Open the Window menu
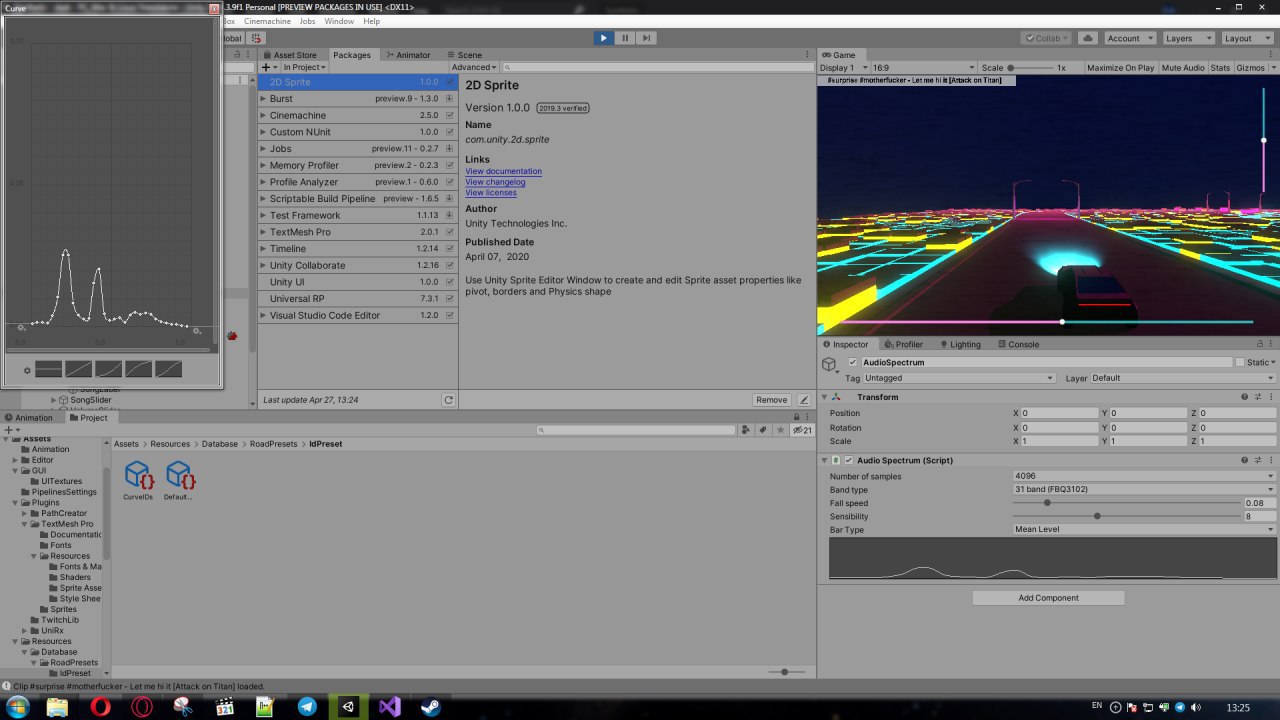The height and width of the screenshot is (720, 1280). click(x=339, y=21)
